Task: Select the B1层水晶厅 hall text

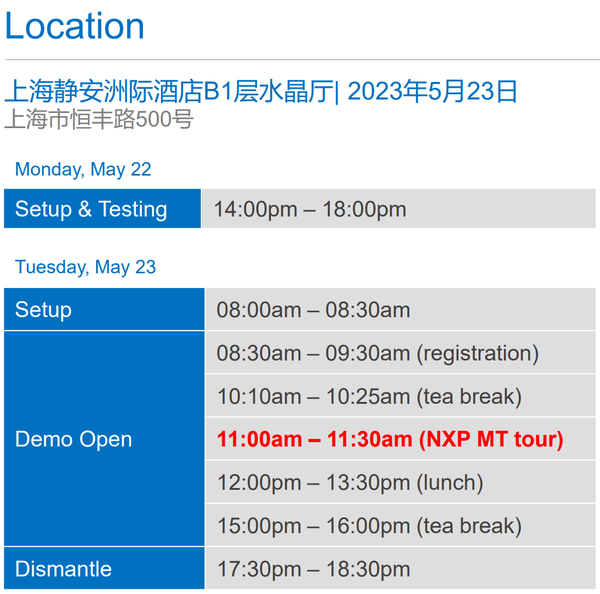Action: (x=269, y=92)
